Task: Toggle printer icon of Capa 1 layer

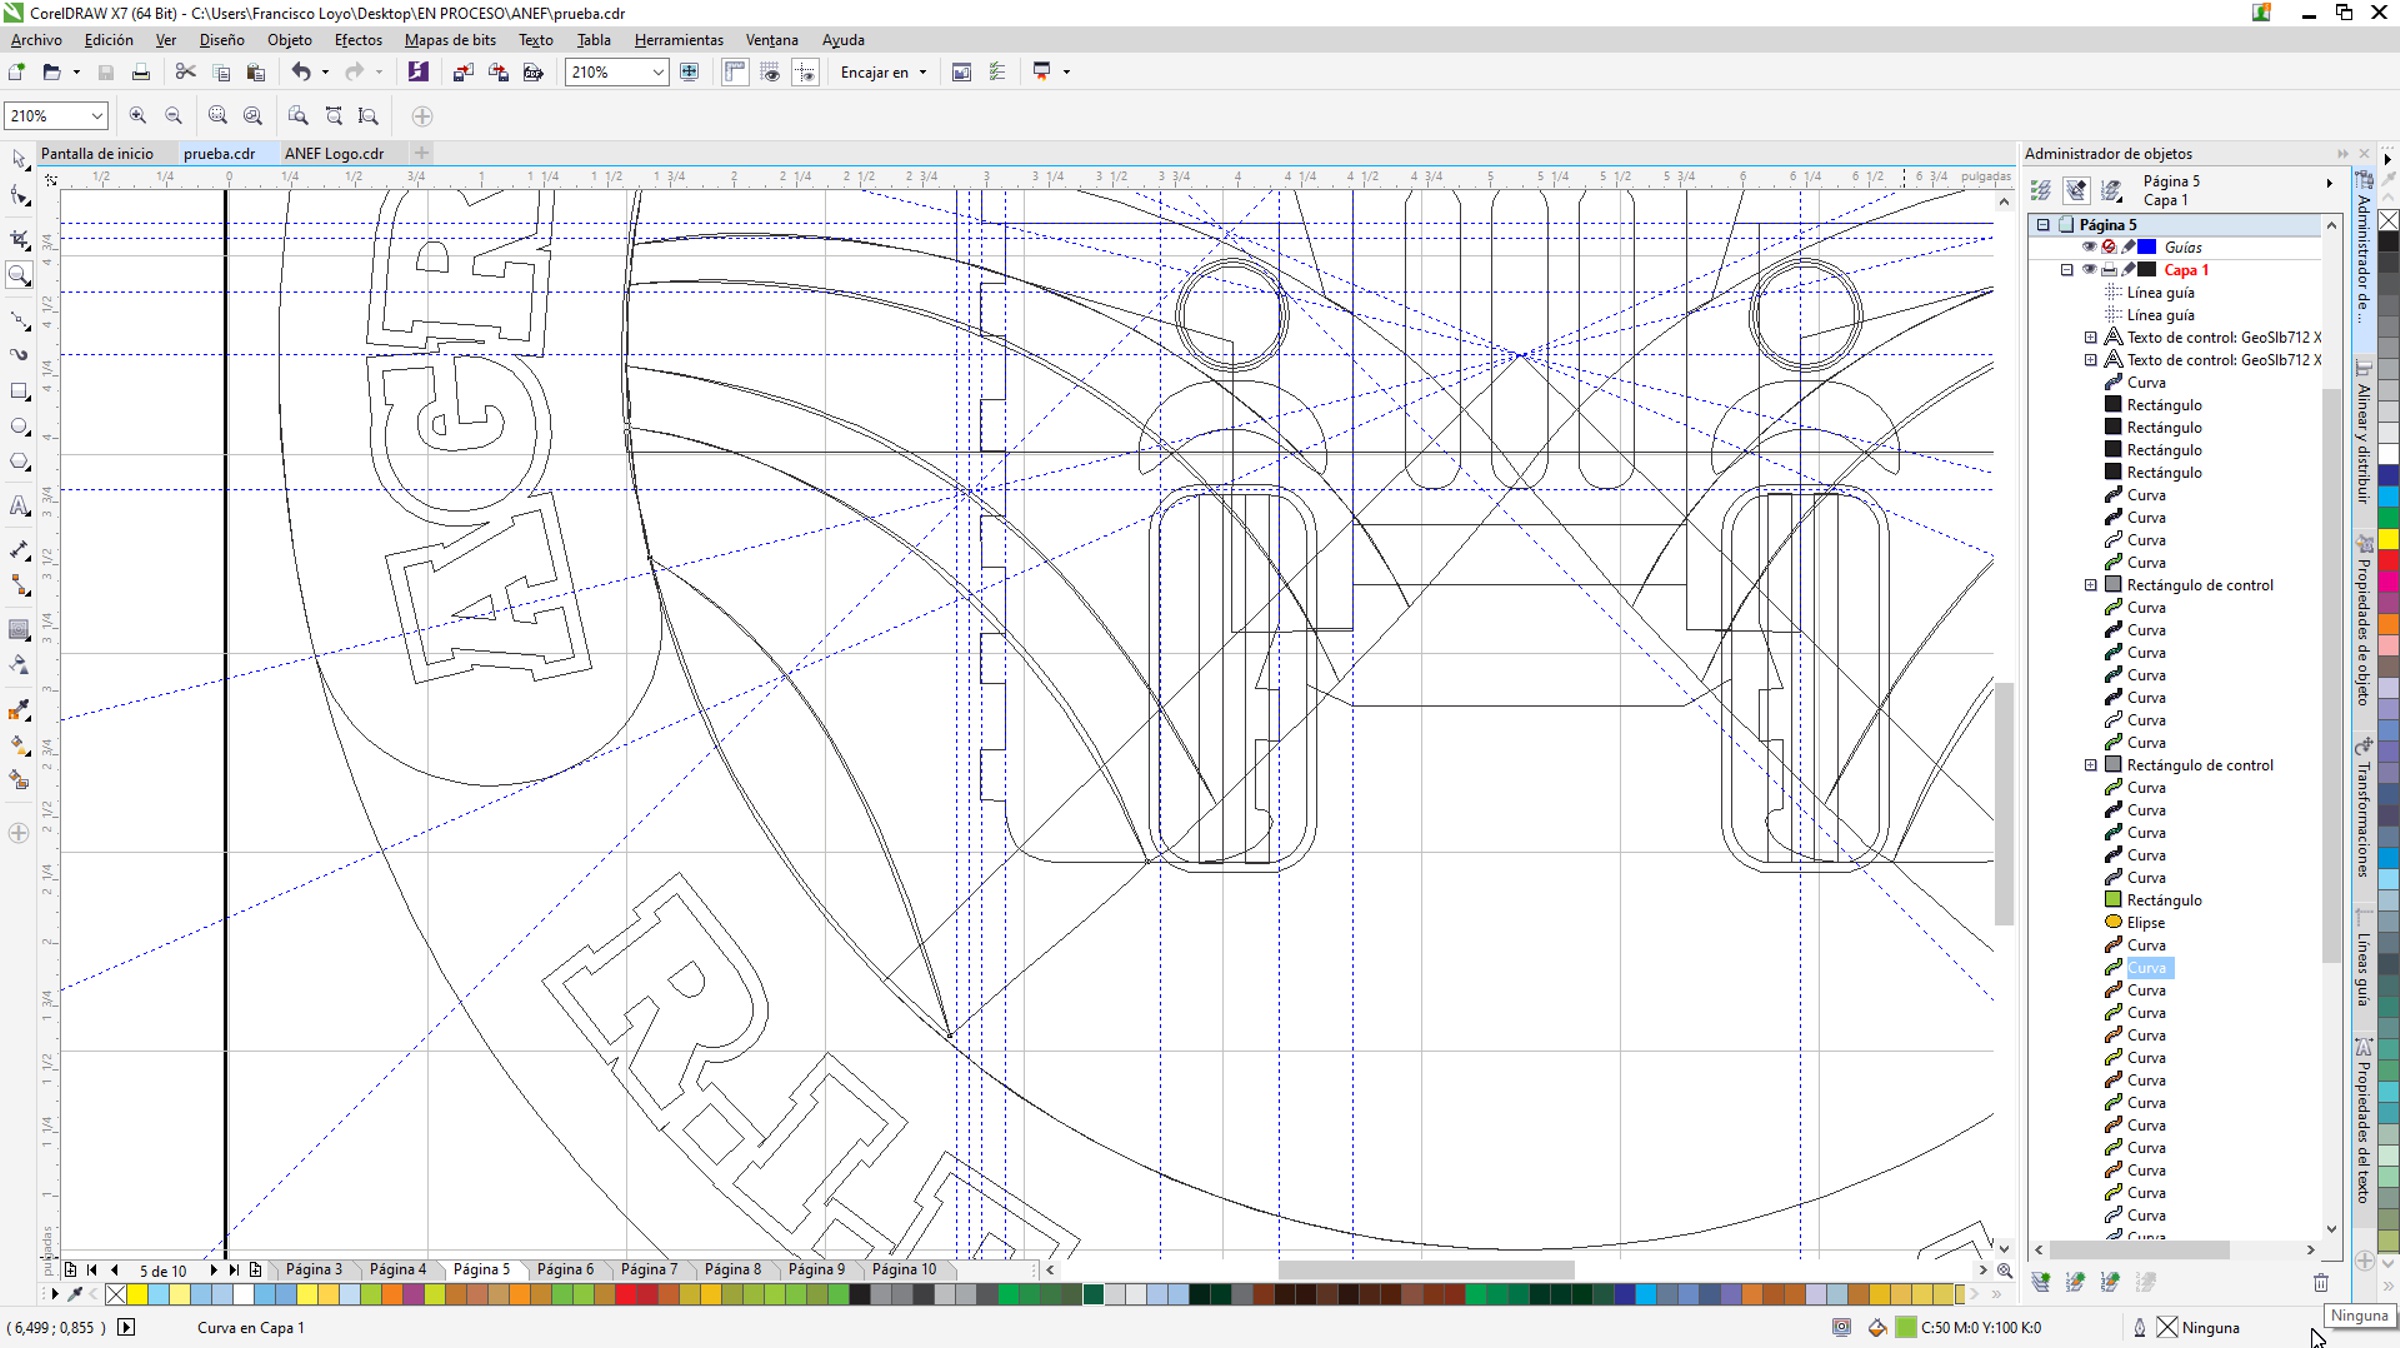Action: pyautogui.click(x=2109, y=270)
